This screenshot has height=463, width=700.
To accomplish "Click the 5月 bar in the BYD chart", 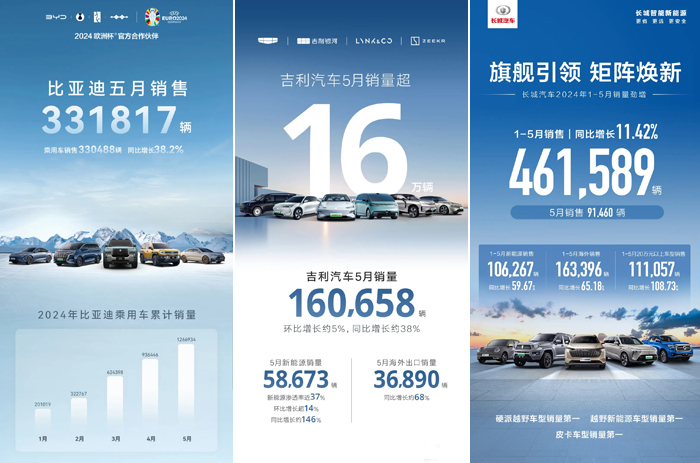I will click(186, 388).
